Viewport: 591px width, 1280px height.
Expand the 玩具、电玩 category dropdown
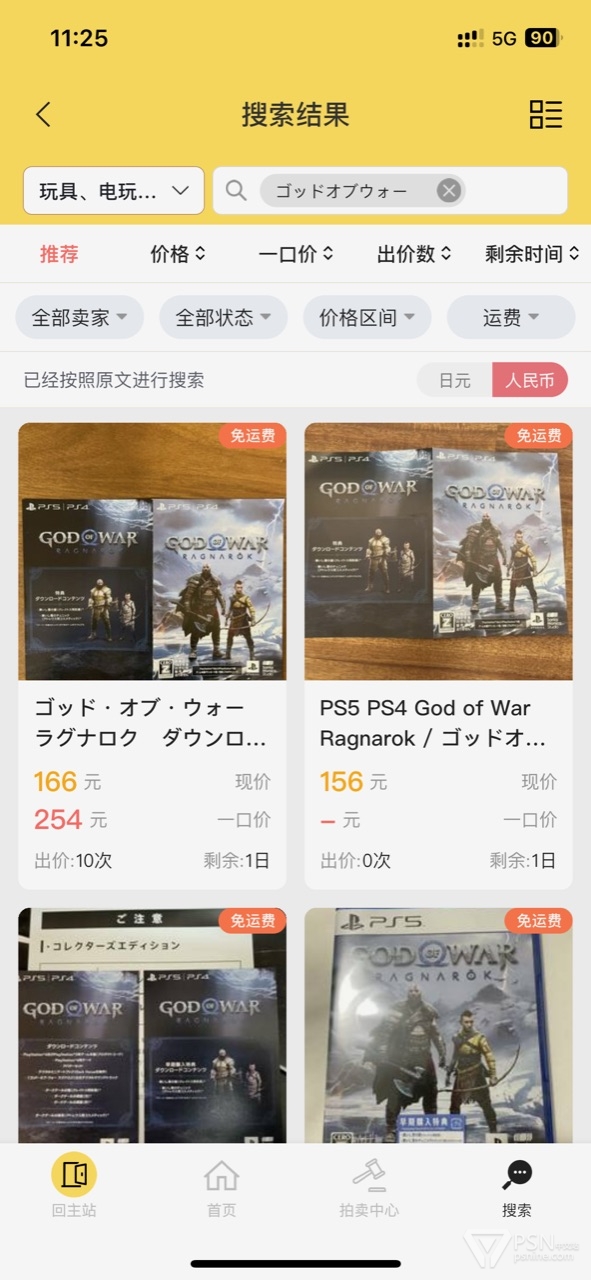[x=114, y=190]
